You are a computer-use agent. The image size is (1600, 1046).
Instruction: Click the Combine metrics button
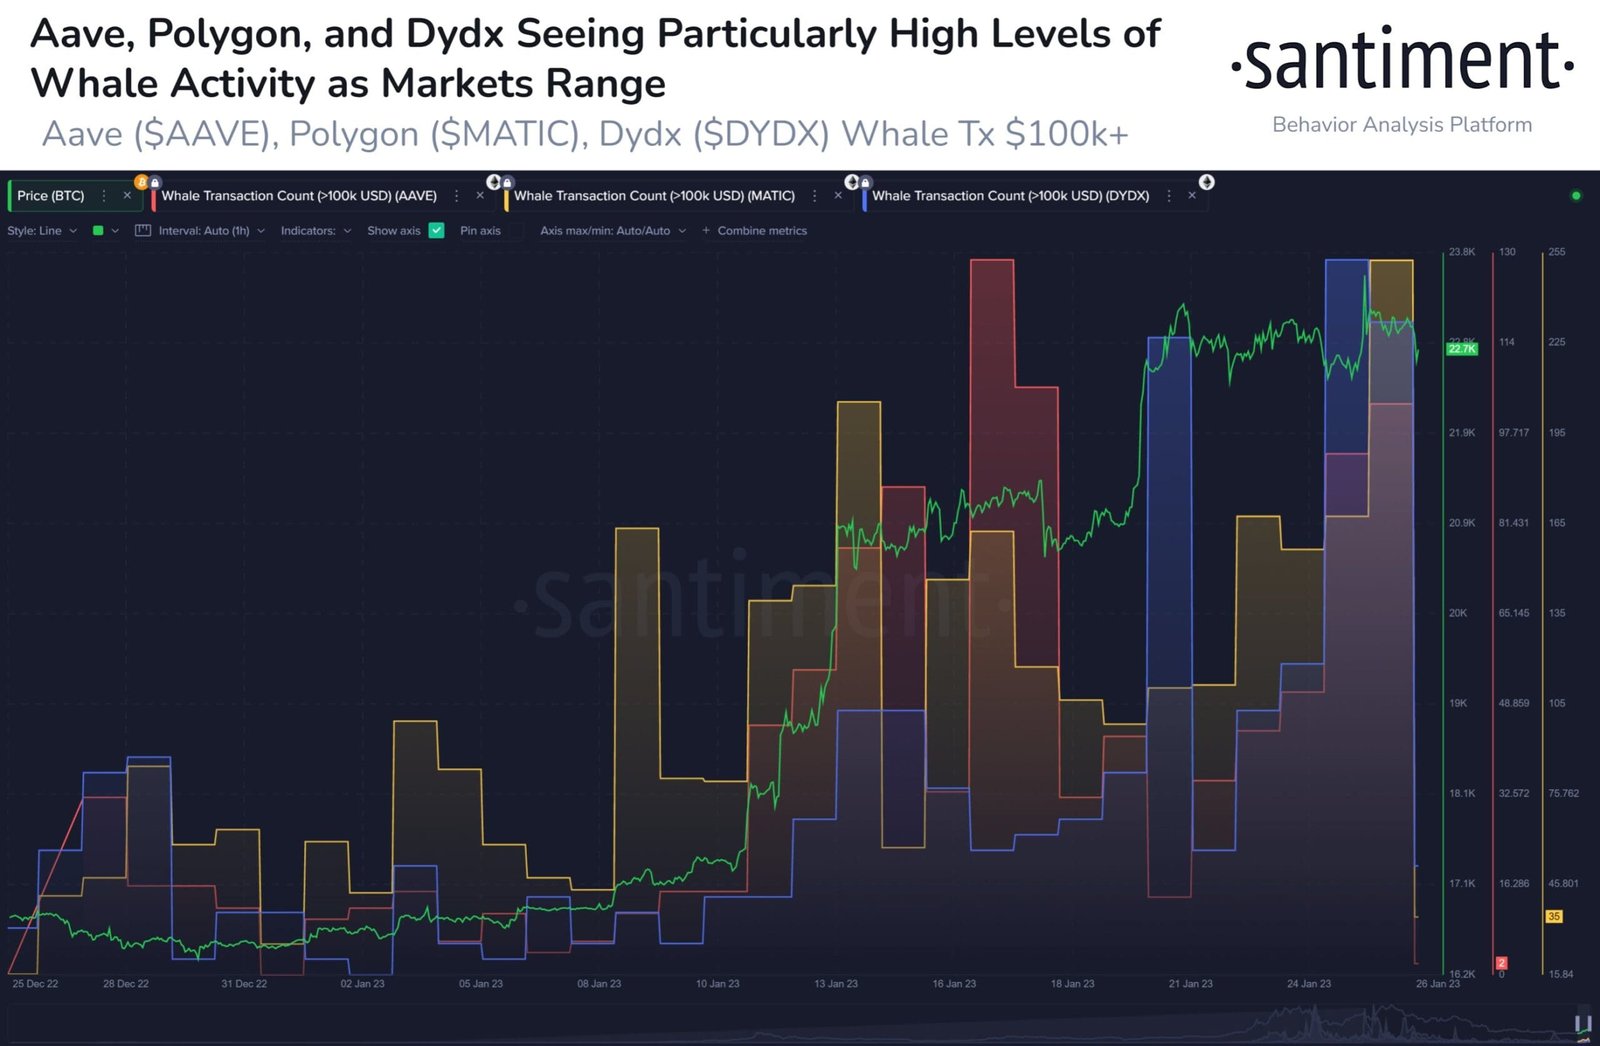pyautogui.click(x=760, y=230)
